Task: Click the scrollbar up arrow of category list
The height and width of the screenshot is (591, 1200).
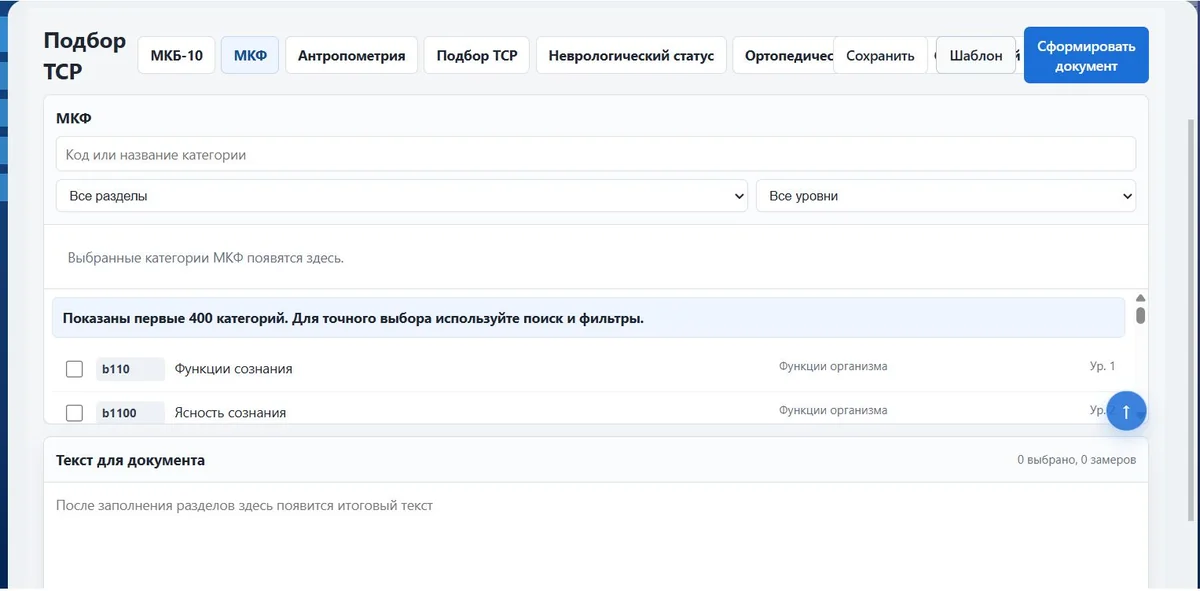Action: tap(1141, 298)
